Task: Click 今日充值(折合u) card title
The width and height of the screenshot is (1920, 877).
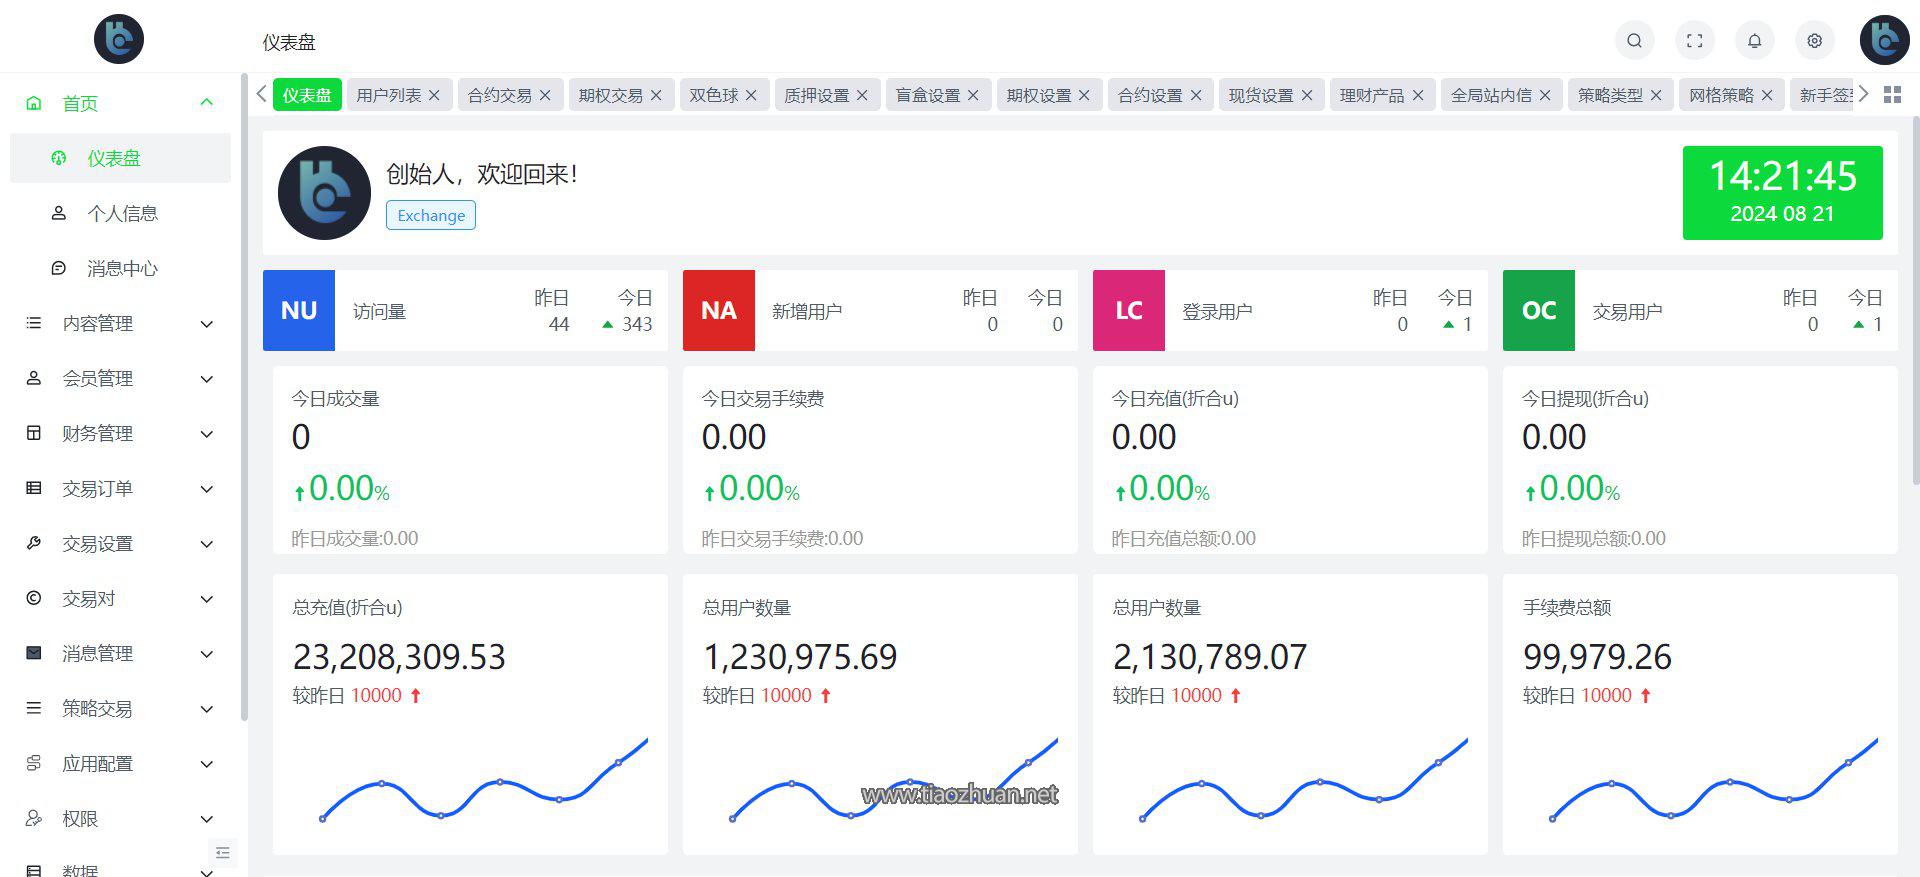Action: 1175,399
